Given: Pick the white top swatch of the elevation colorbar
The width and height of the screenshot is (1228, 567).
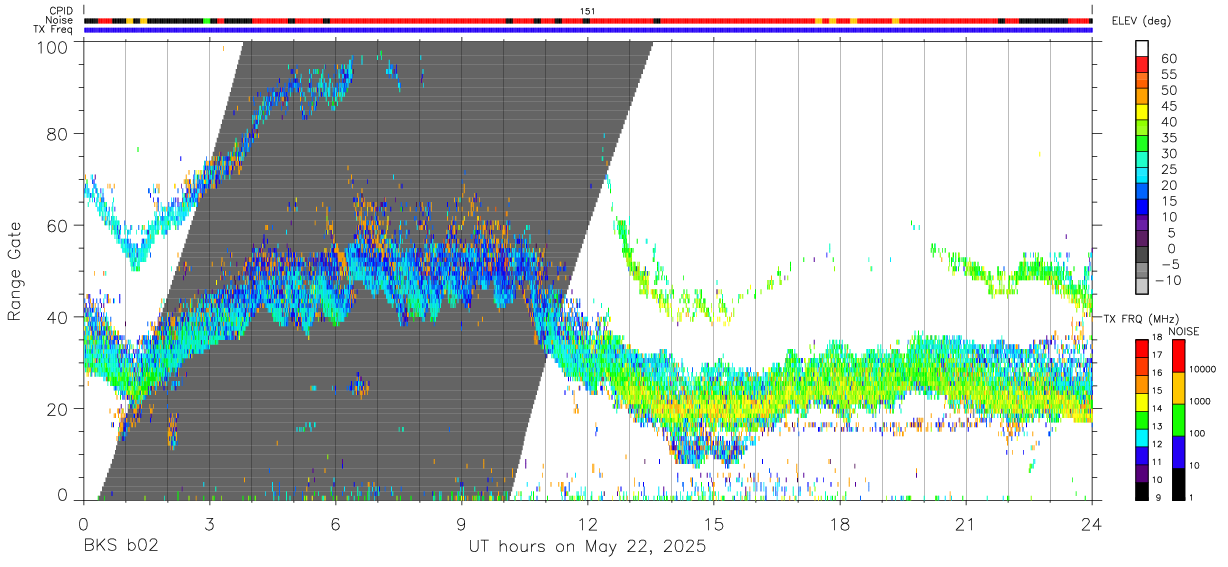Looking at the screenshot, I should (1142, 49).
